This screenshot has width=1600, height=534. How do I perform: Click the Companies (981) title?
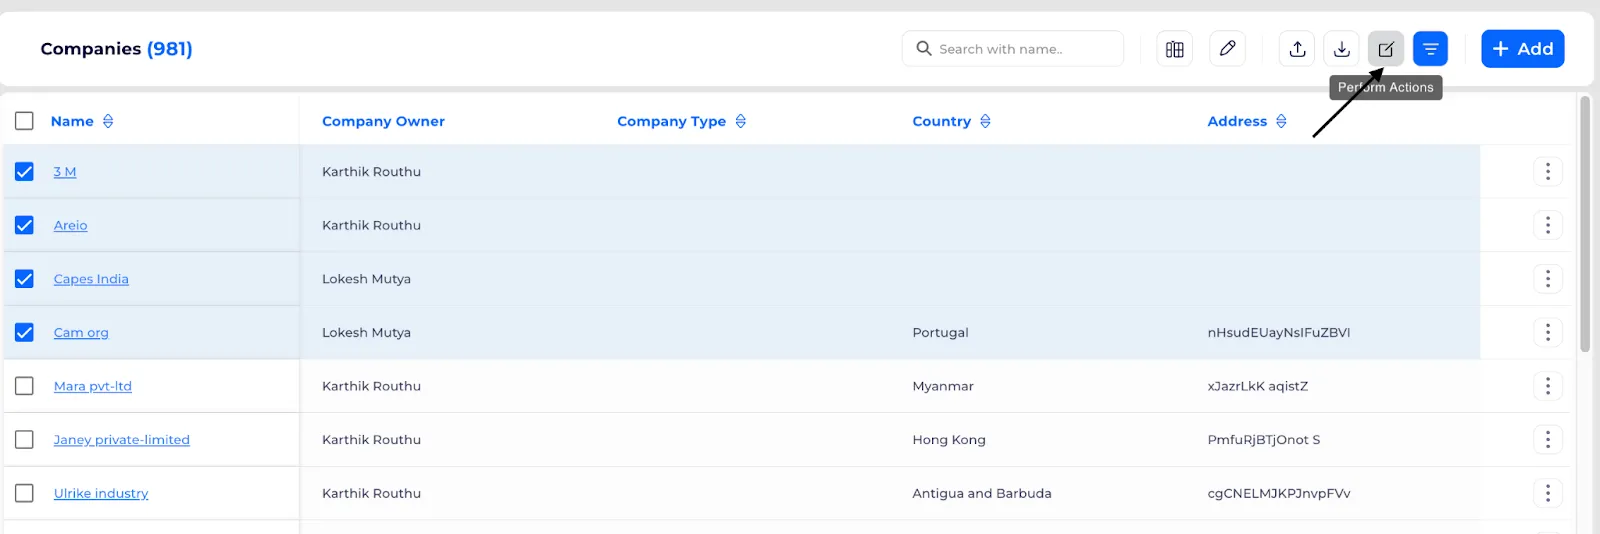click(116, 49)
